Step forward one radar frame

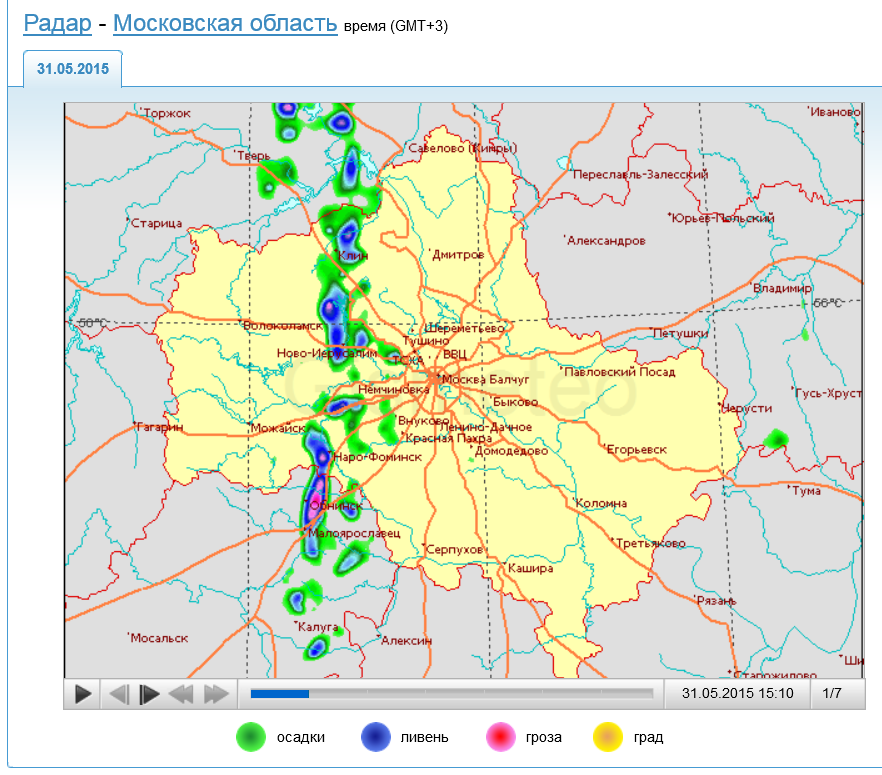pyautogui.click(x=150, y=693)
